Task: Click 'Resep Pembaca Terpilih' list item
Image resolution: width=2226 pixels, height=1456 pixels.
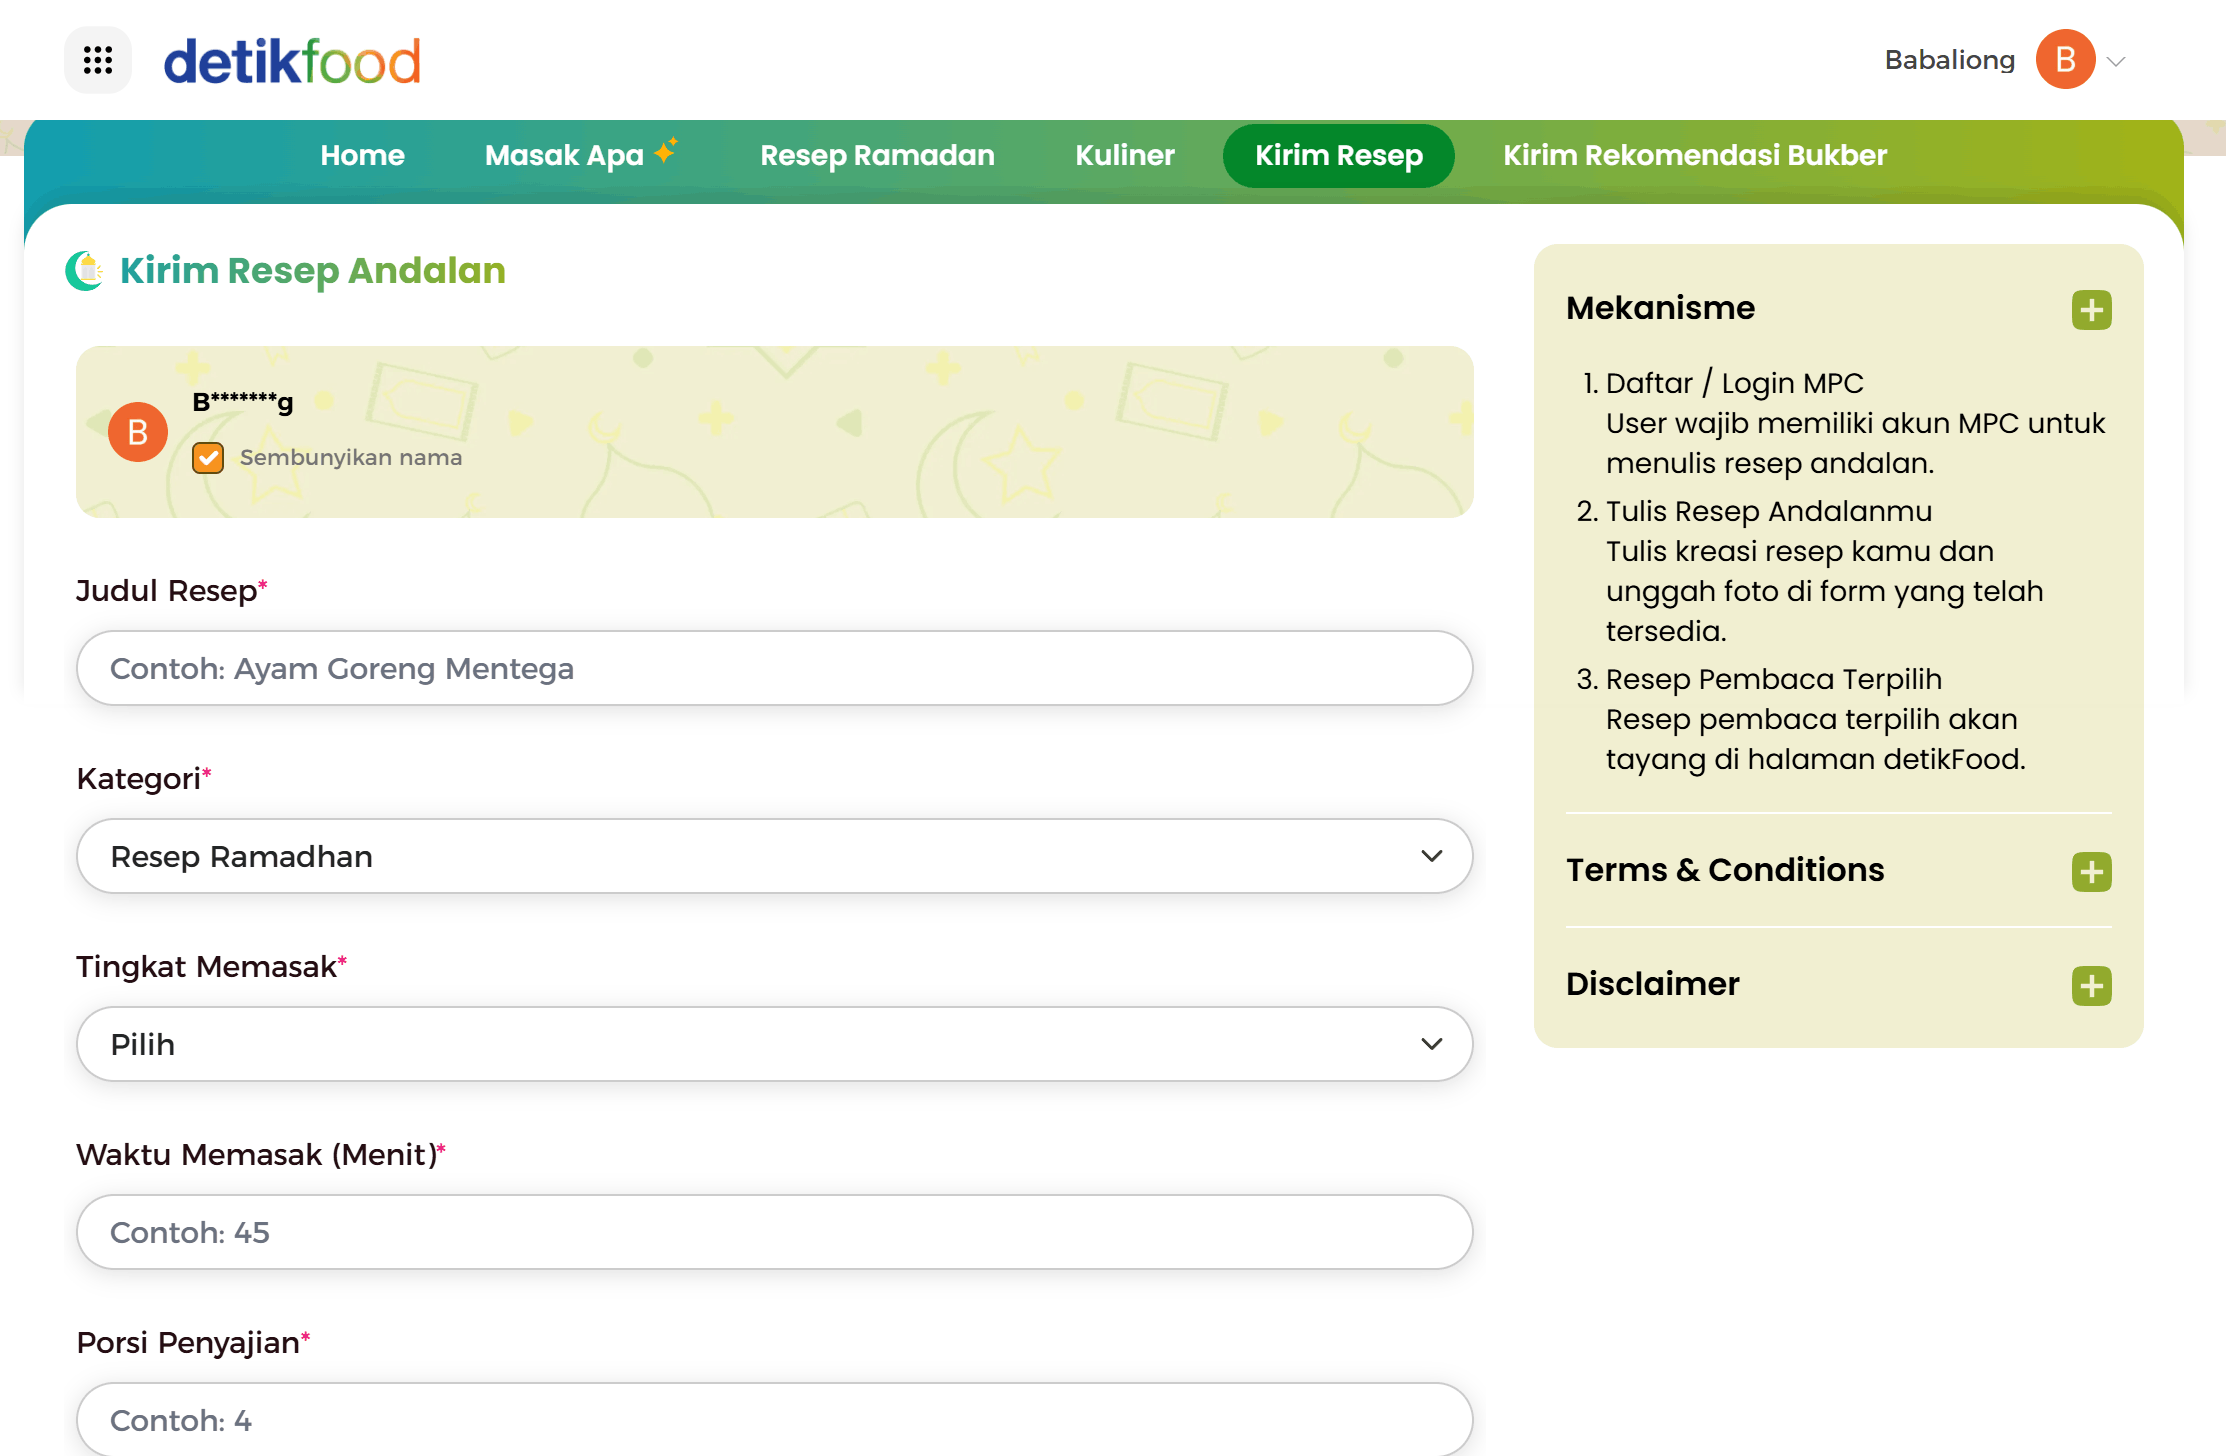Action: pos(1773,679)
